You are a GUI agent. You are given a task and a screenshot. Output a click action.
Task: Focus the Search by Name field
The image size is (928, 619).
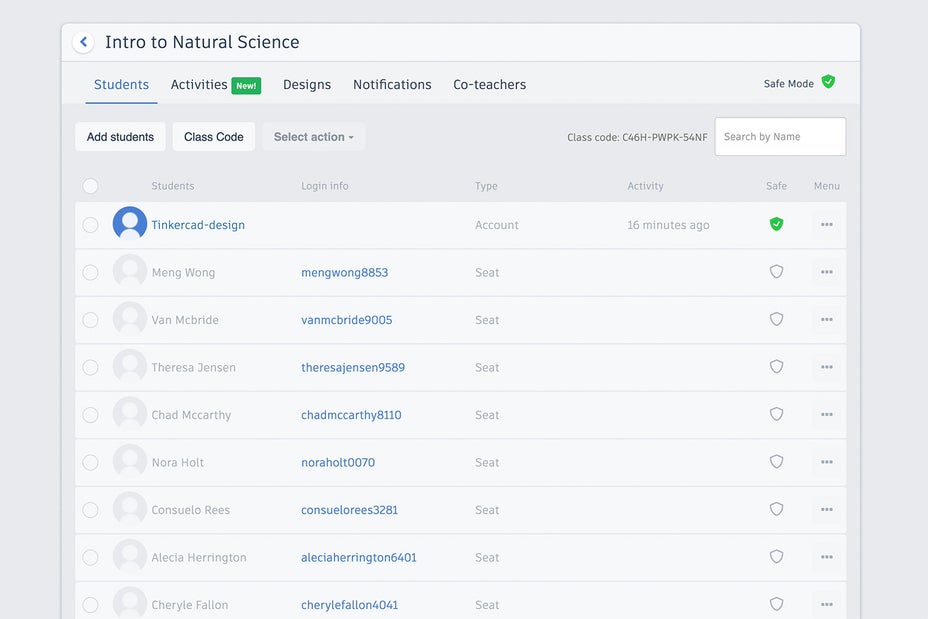(779, 137)
